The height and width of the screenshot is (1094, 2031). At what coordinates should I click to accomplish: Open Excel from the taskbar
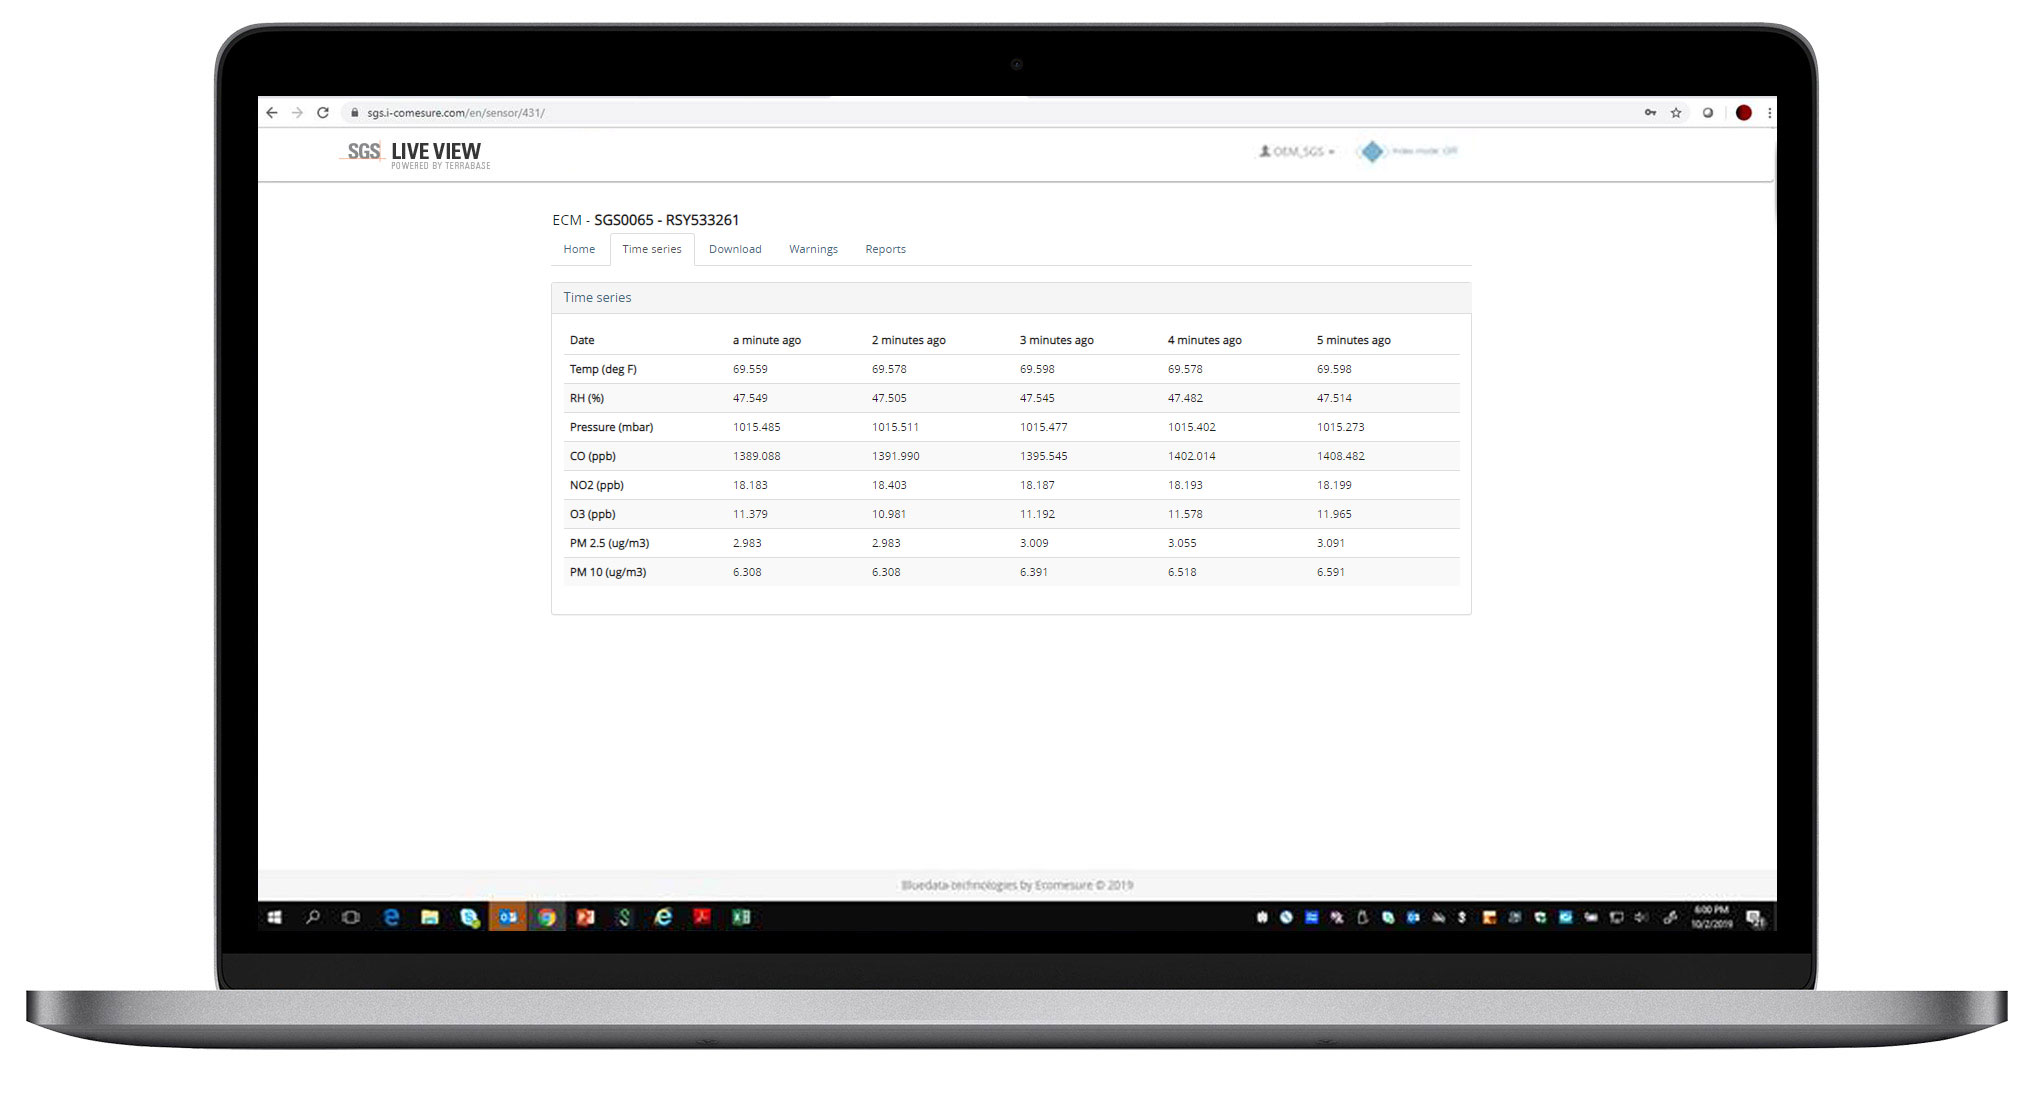click(741, 917)
